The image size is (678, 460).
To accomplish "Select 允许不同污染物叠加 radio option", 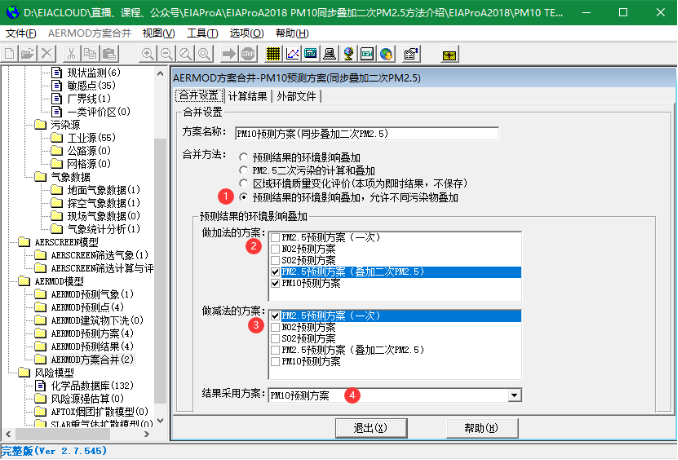I will tap(243, 197).
